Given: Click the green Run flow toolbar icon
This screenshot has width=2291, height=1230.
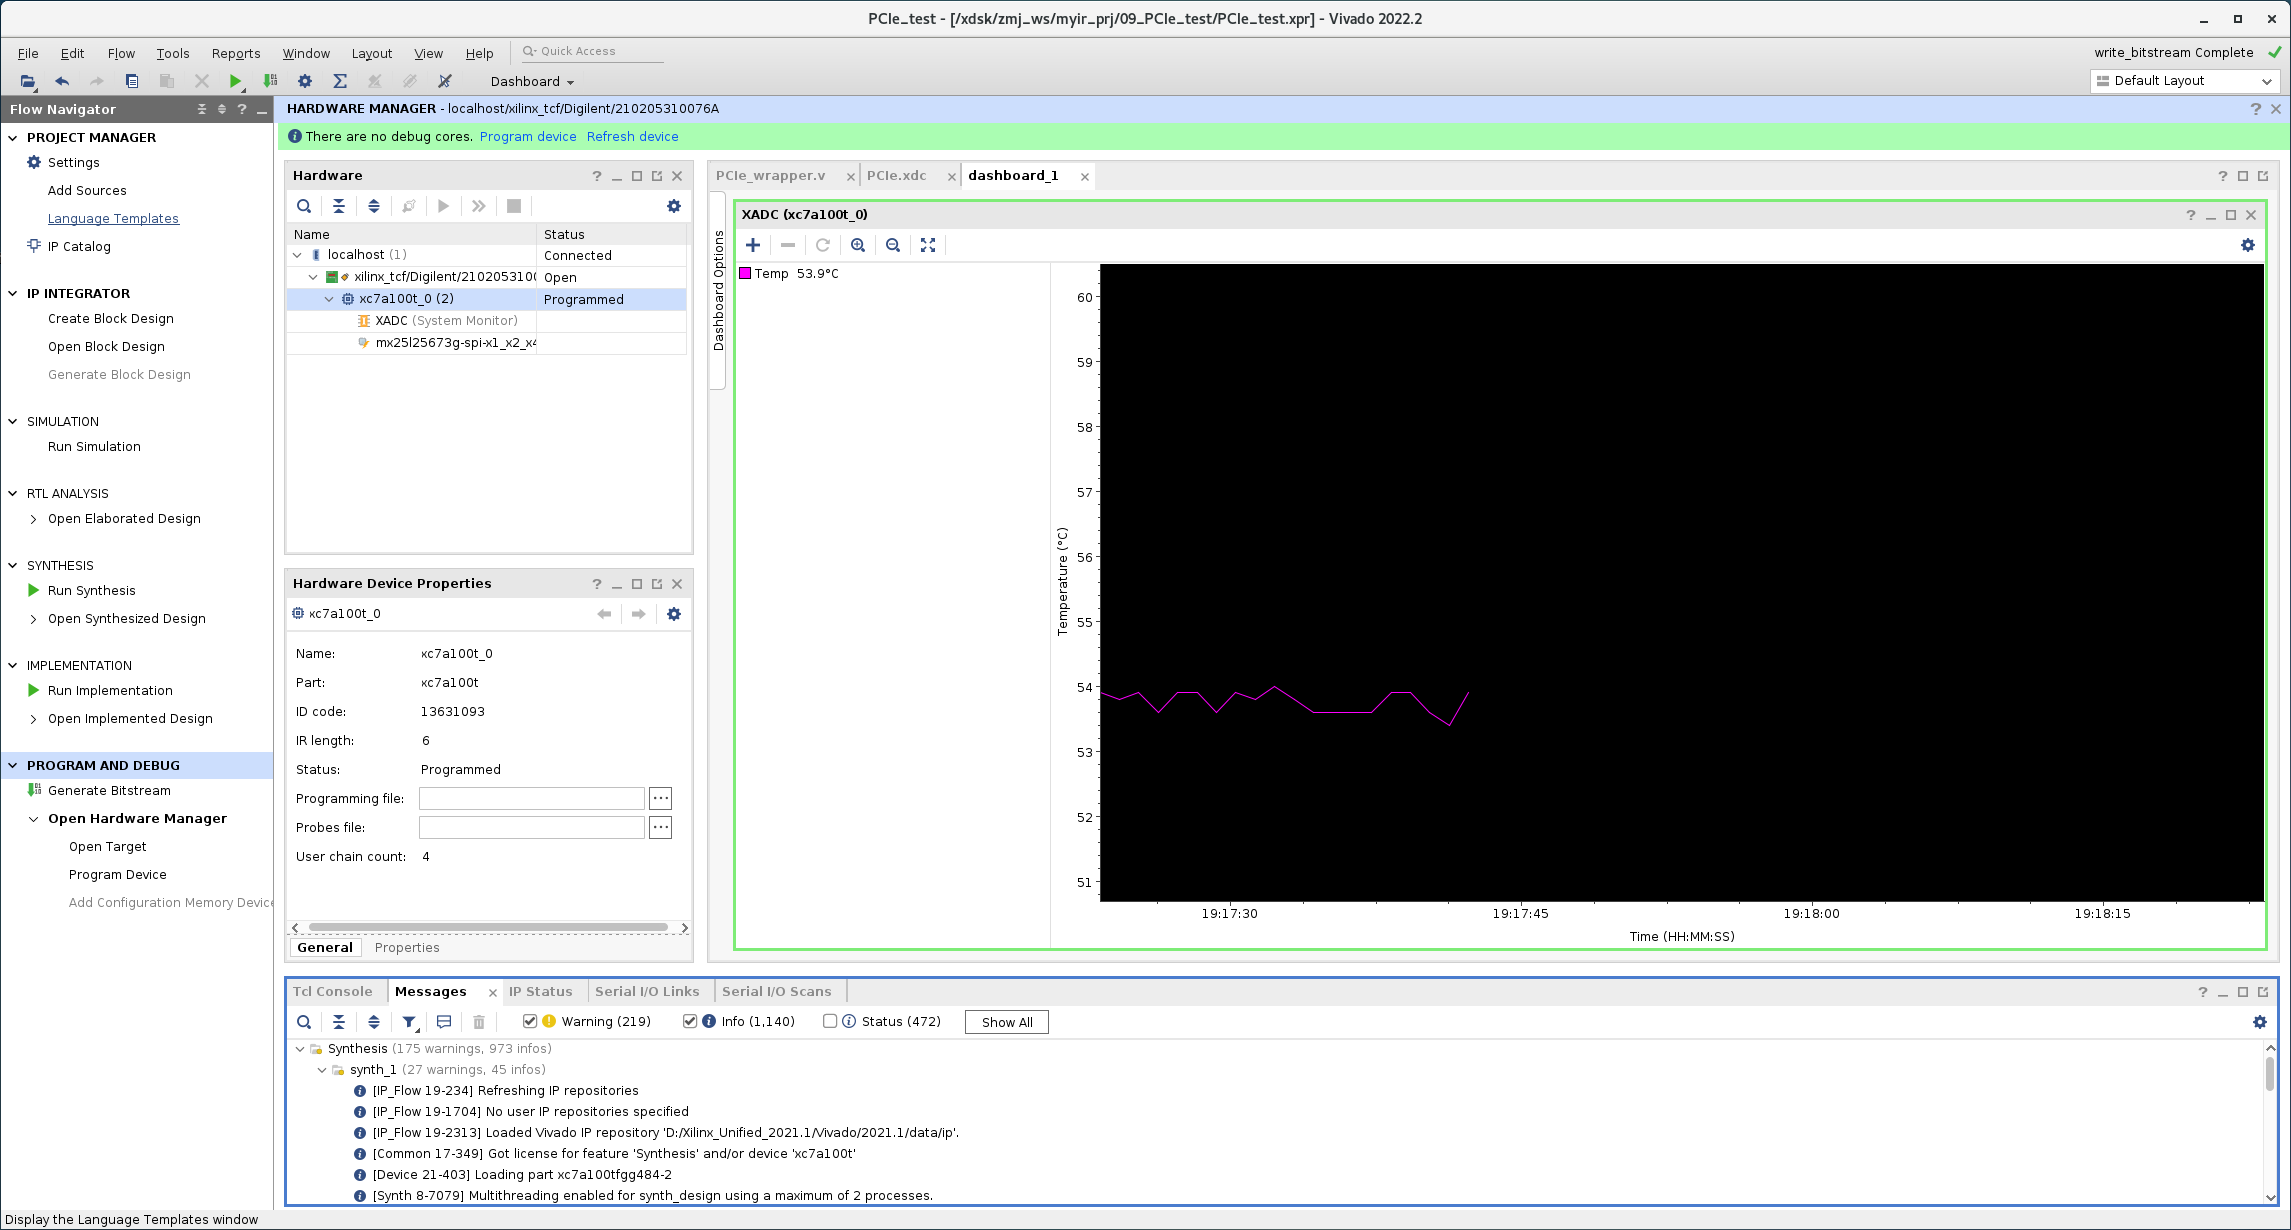Looking at the screenshot, I should pyautogui.click(x=235, y=81).
